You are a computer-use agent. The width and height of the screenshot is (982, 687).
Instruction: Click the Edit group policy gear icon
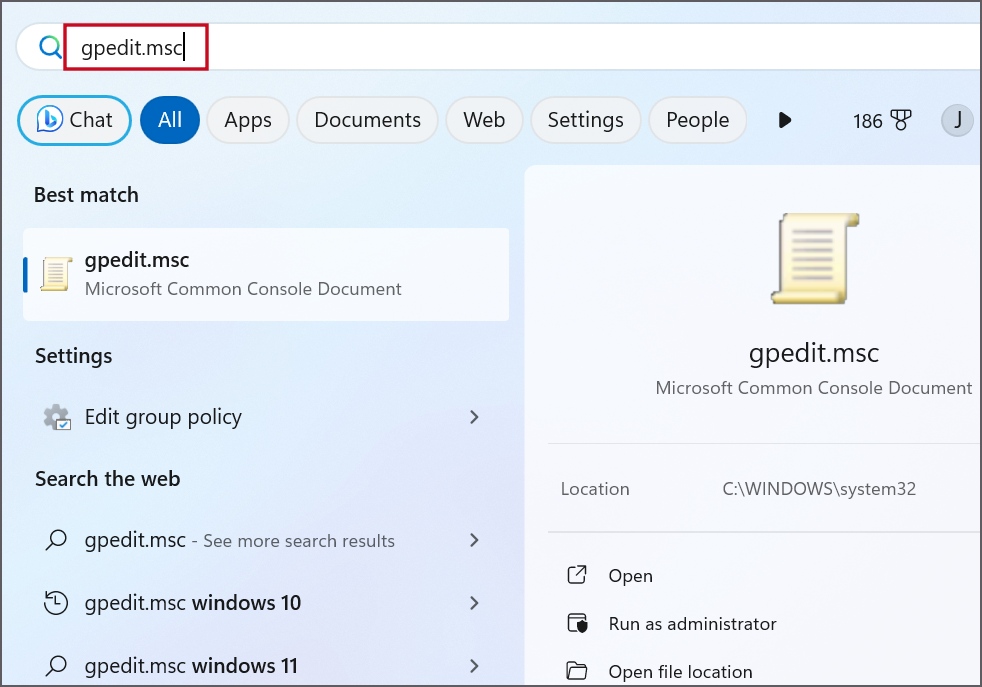57,417
